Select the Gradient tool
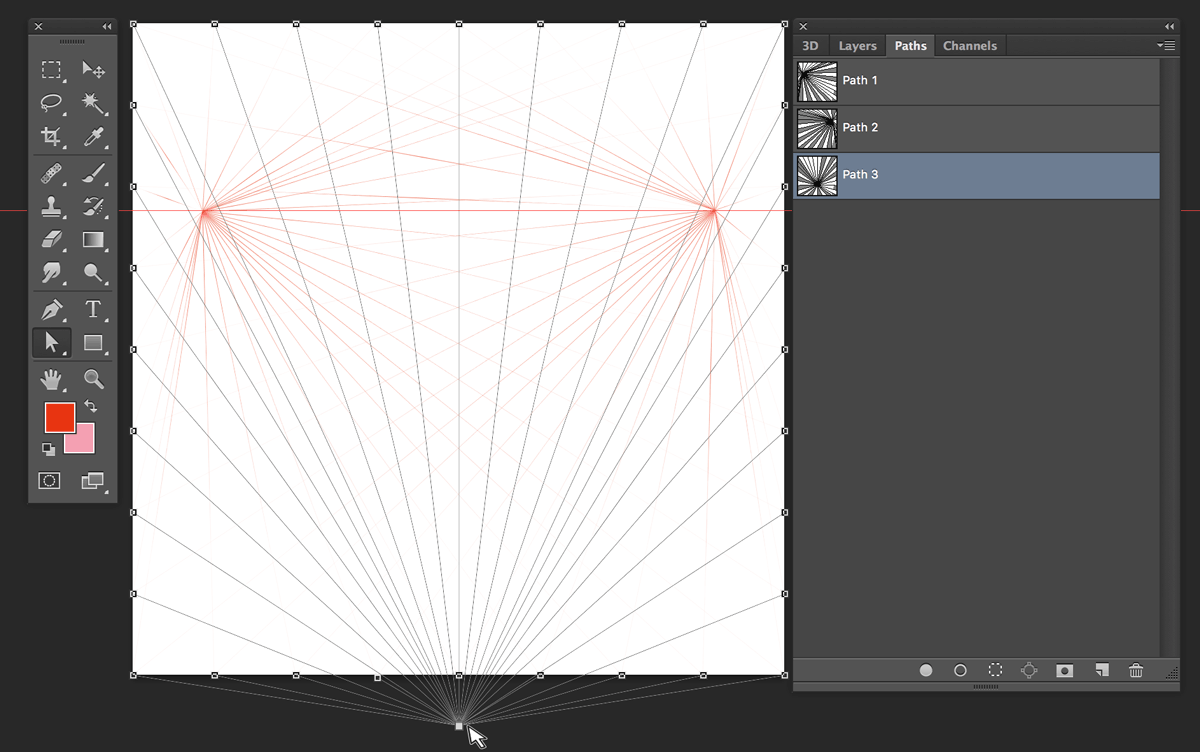1200x752 pixels. coord(94,240)
